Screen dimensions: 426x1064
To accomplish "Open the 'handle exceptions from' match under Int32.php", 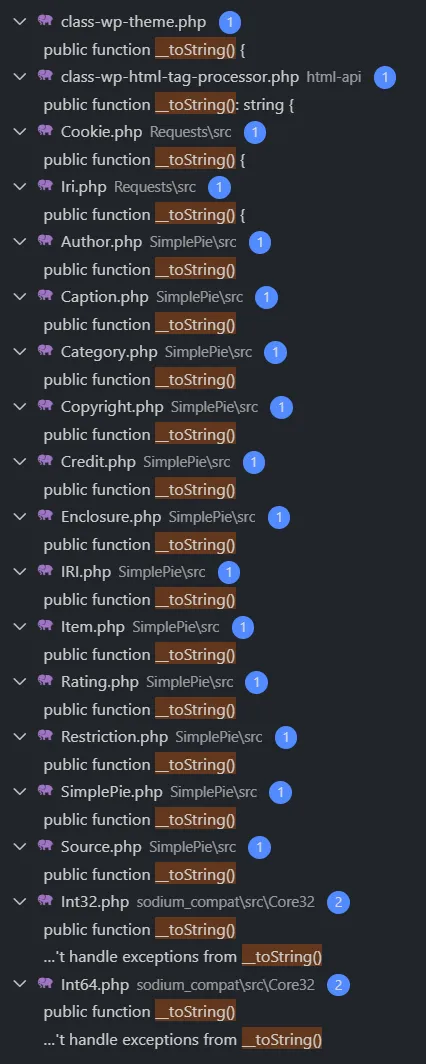I will pos(182,957).
